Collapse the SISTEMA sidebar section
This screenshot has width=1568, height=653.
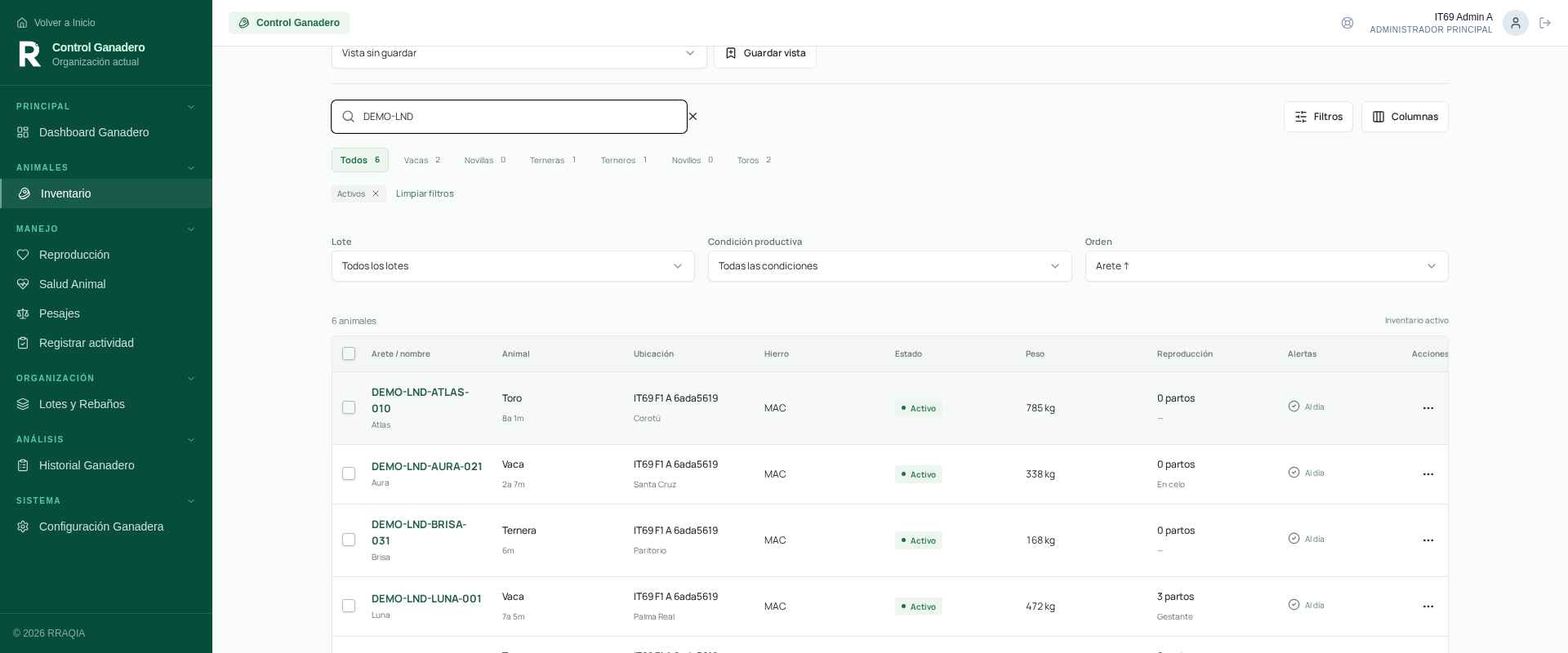point(191,501)
